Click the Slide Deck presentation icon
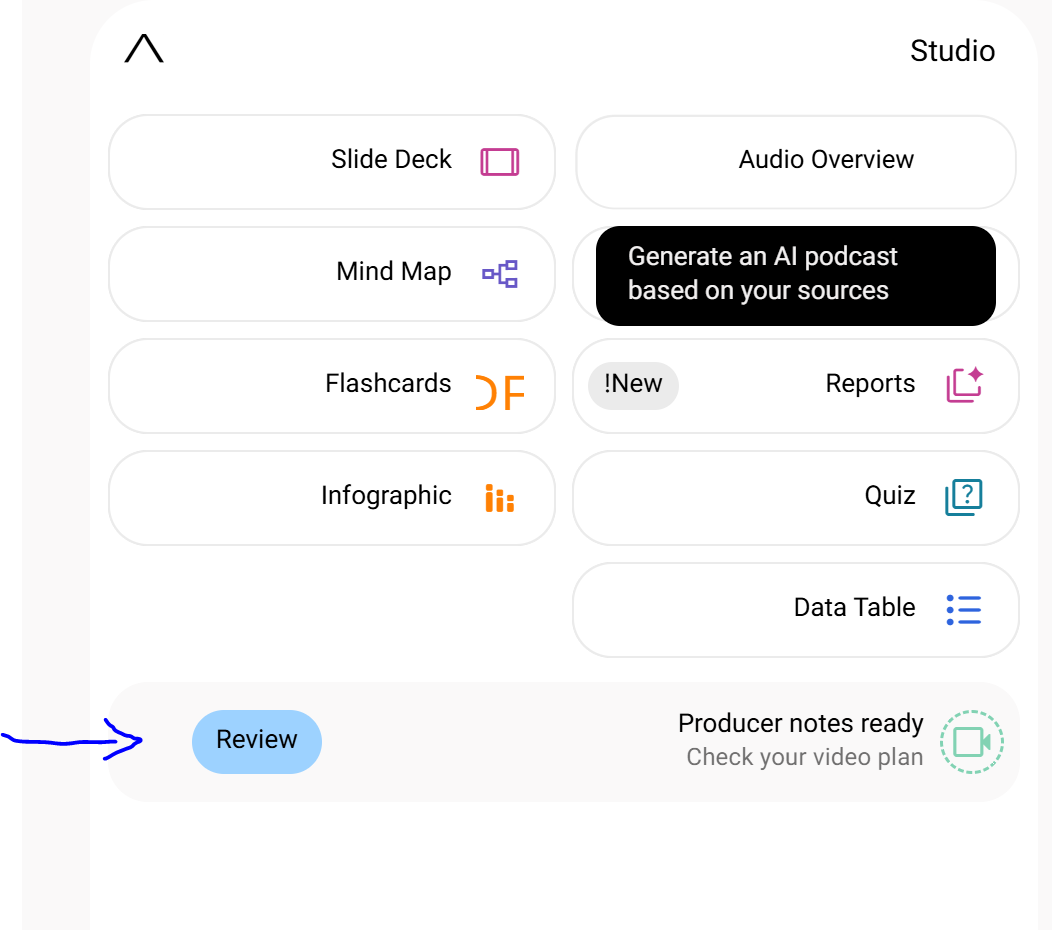Image resolution: width=1052 pixels, height=930 pixels. click(500, 162)
